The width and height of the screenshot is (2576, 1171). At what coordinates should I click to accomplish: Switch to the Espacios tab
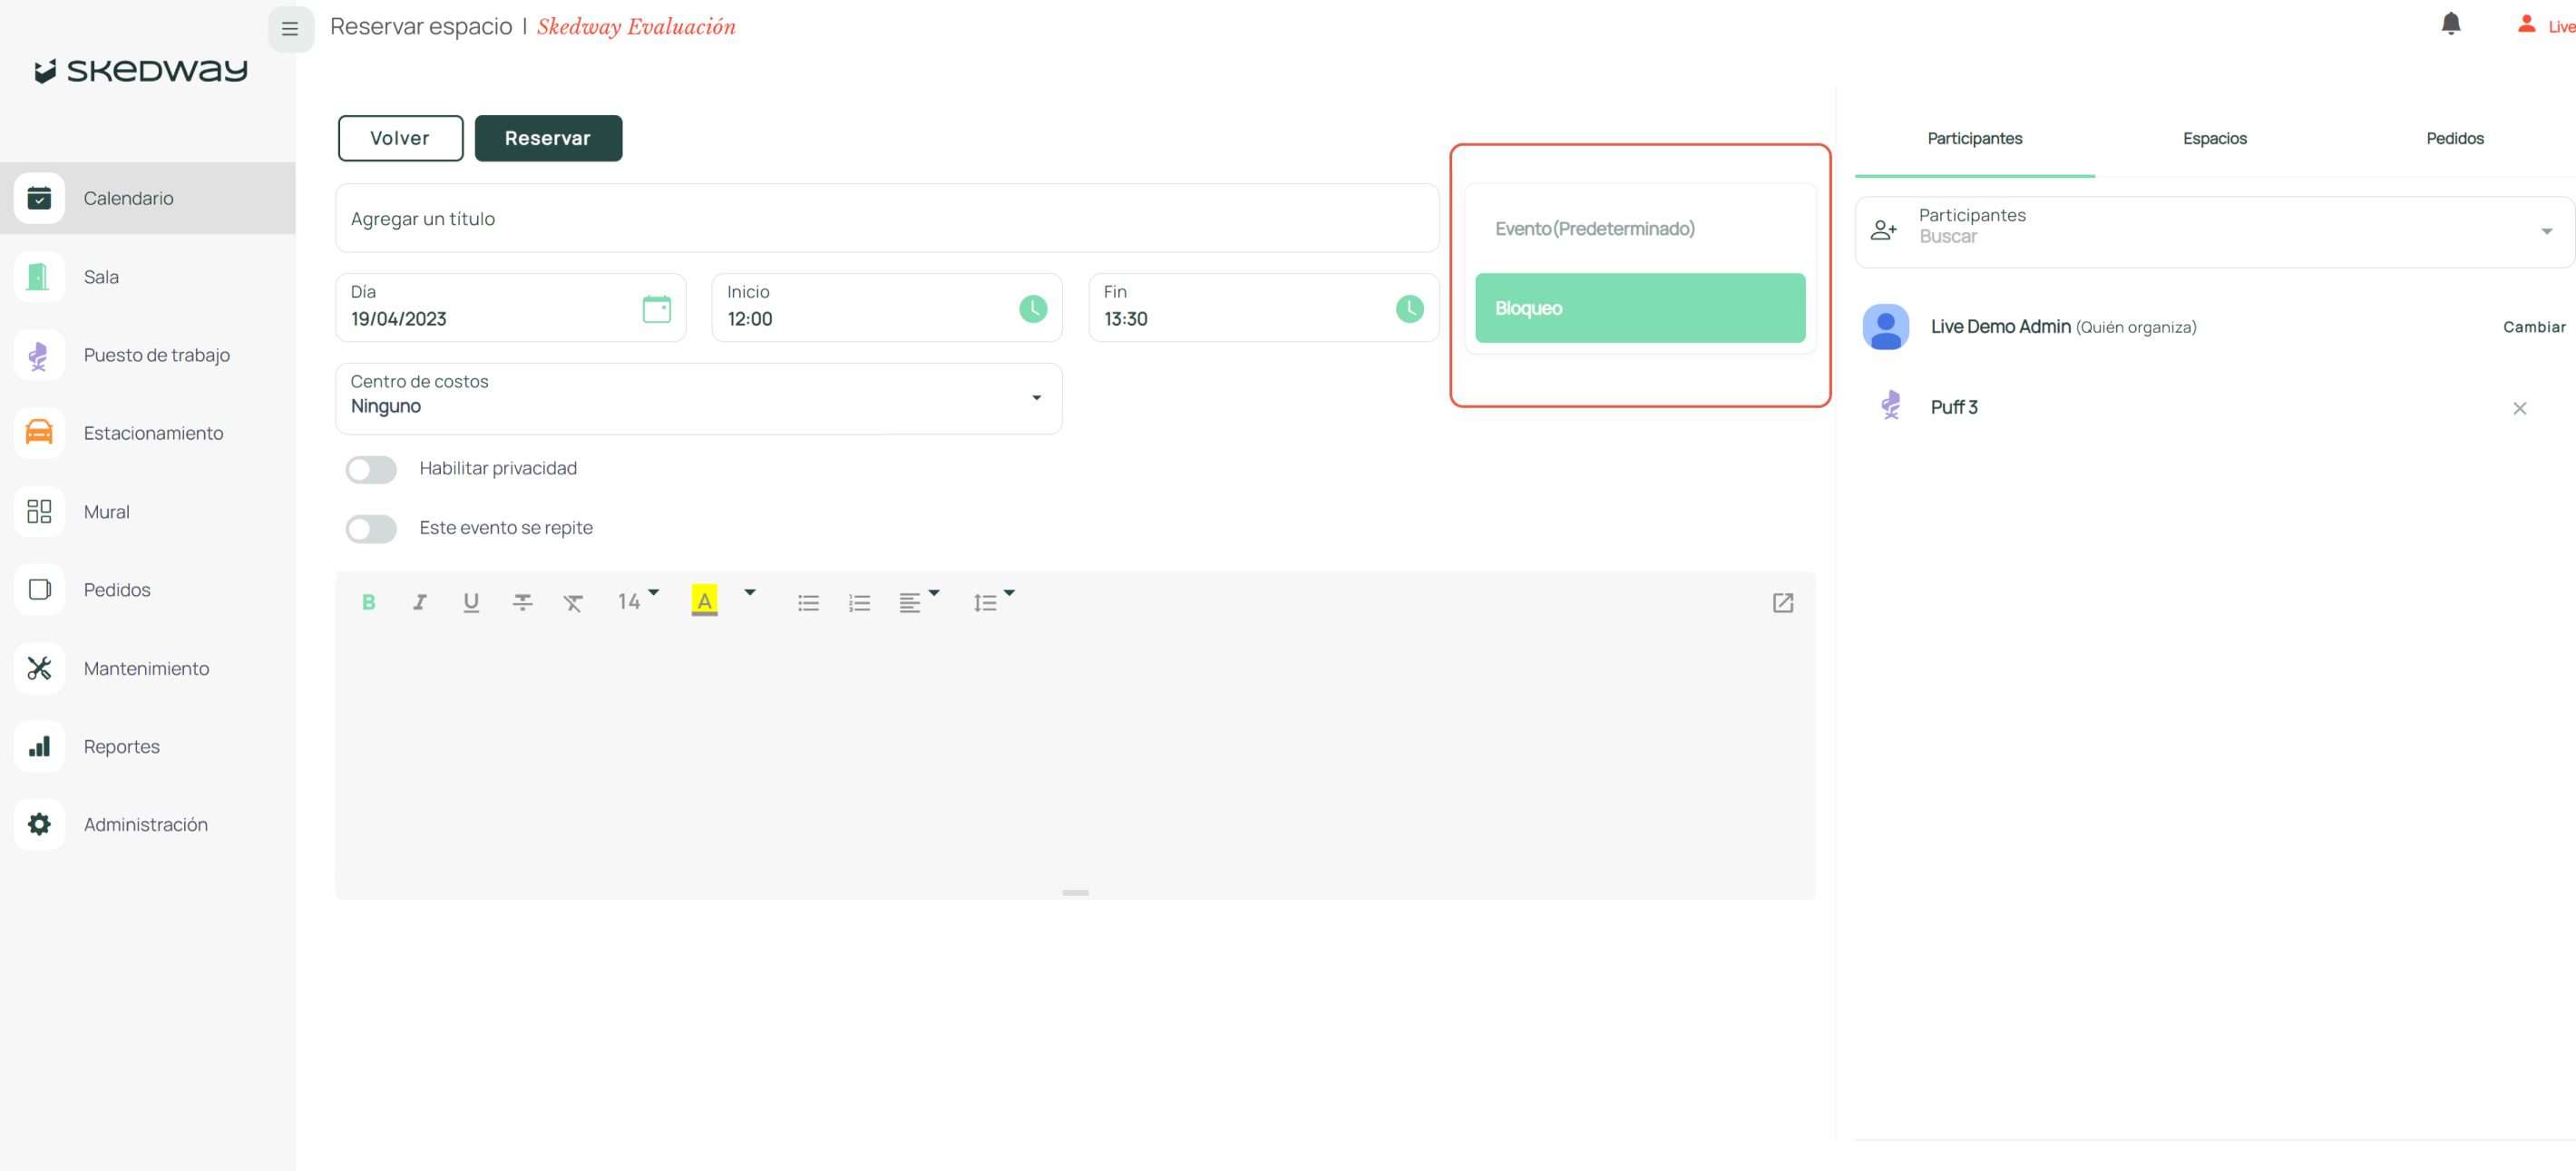click(2214, 138)
